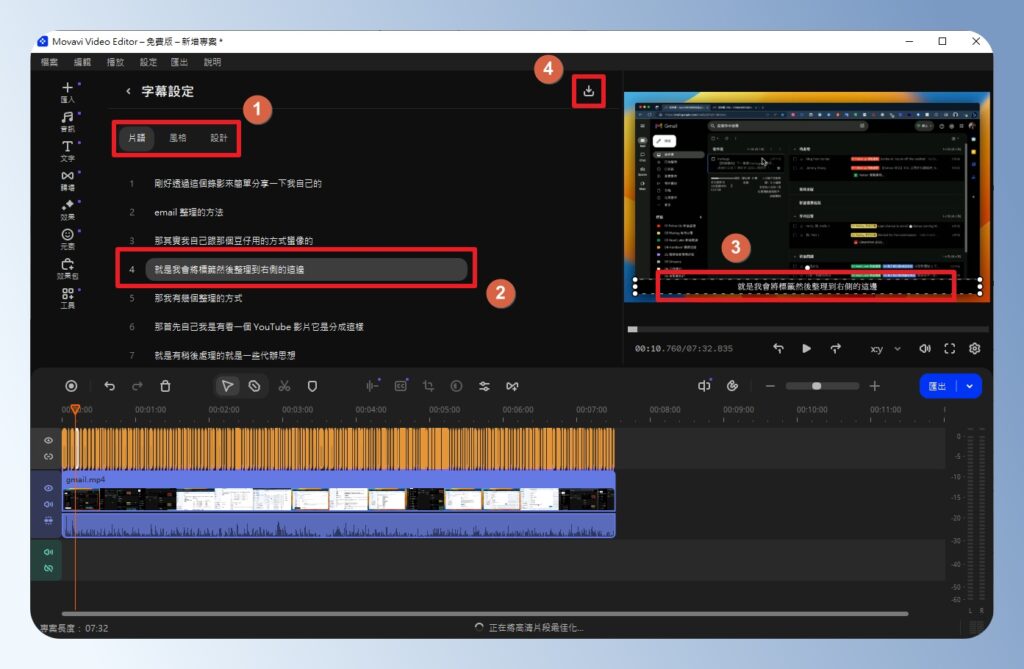Viewport: 1024px width, 669px height.
Task: Click the subtitle download icon above the list
Action: point(589,91)
